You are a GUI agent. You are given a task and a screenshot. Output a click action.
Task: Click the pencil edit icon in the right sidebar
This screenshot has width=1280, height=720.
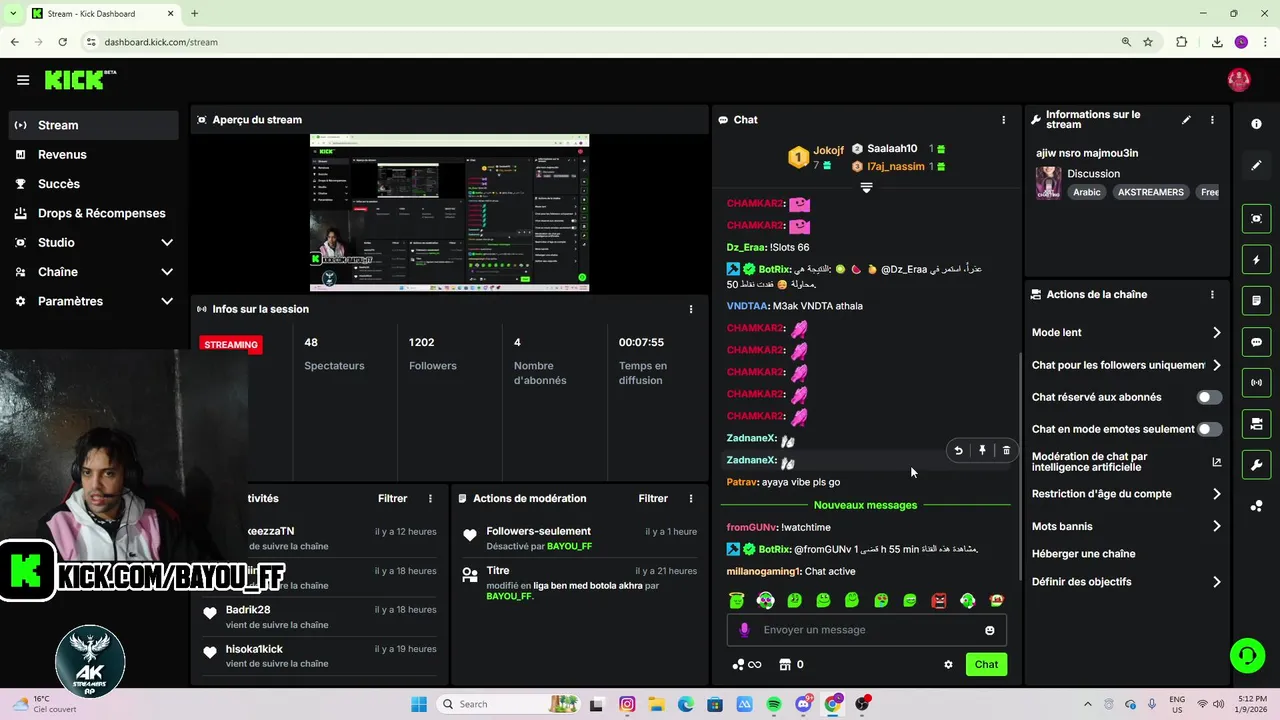point(1256,166)
